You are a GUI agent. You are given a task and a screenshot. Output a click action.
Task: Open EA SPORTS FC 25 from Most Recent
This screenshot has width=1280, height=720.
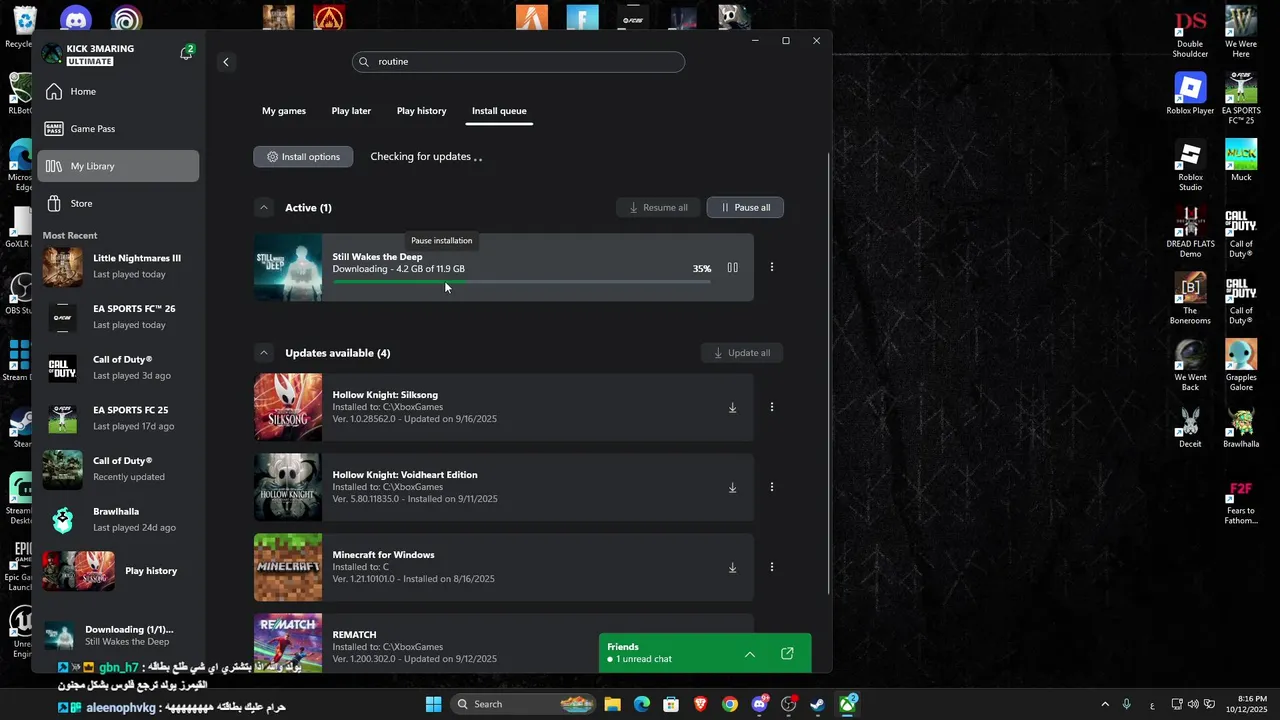tap(118, 418)
